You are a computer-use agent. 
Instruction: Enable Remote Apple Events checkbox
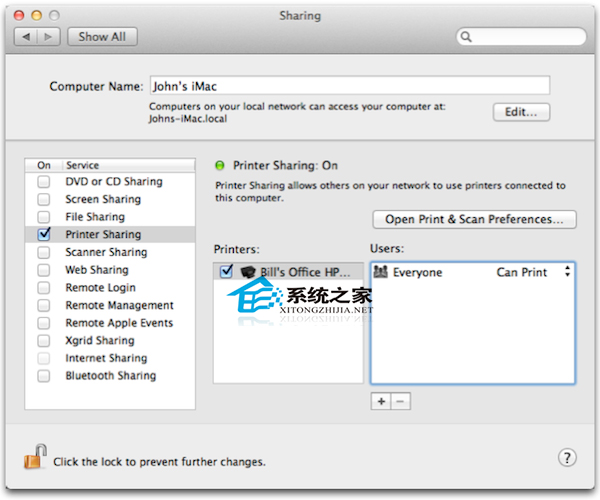tap(44, 323)
